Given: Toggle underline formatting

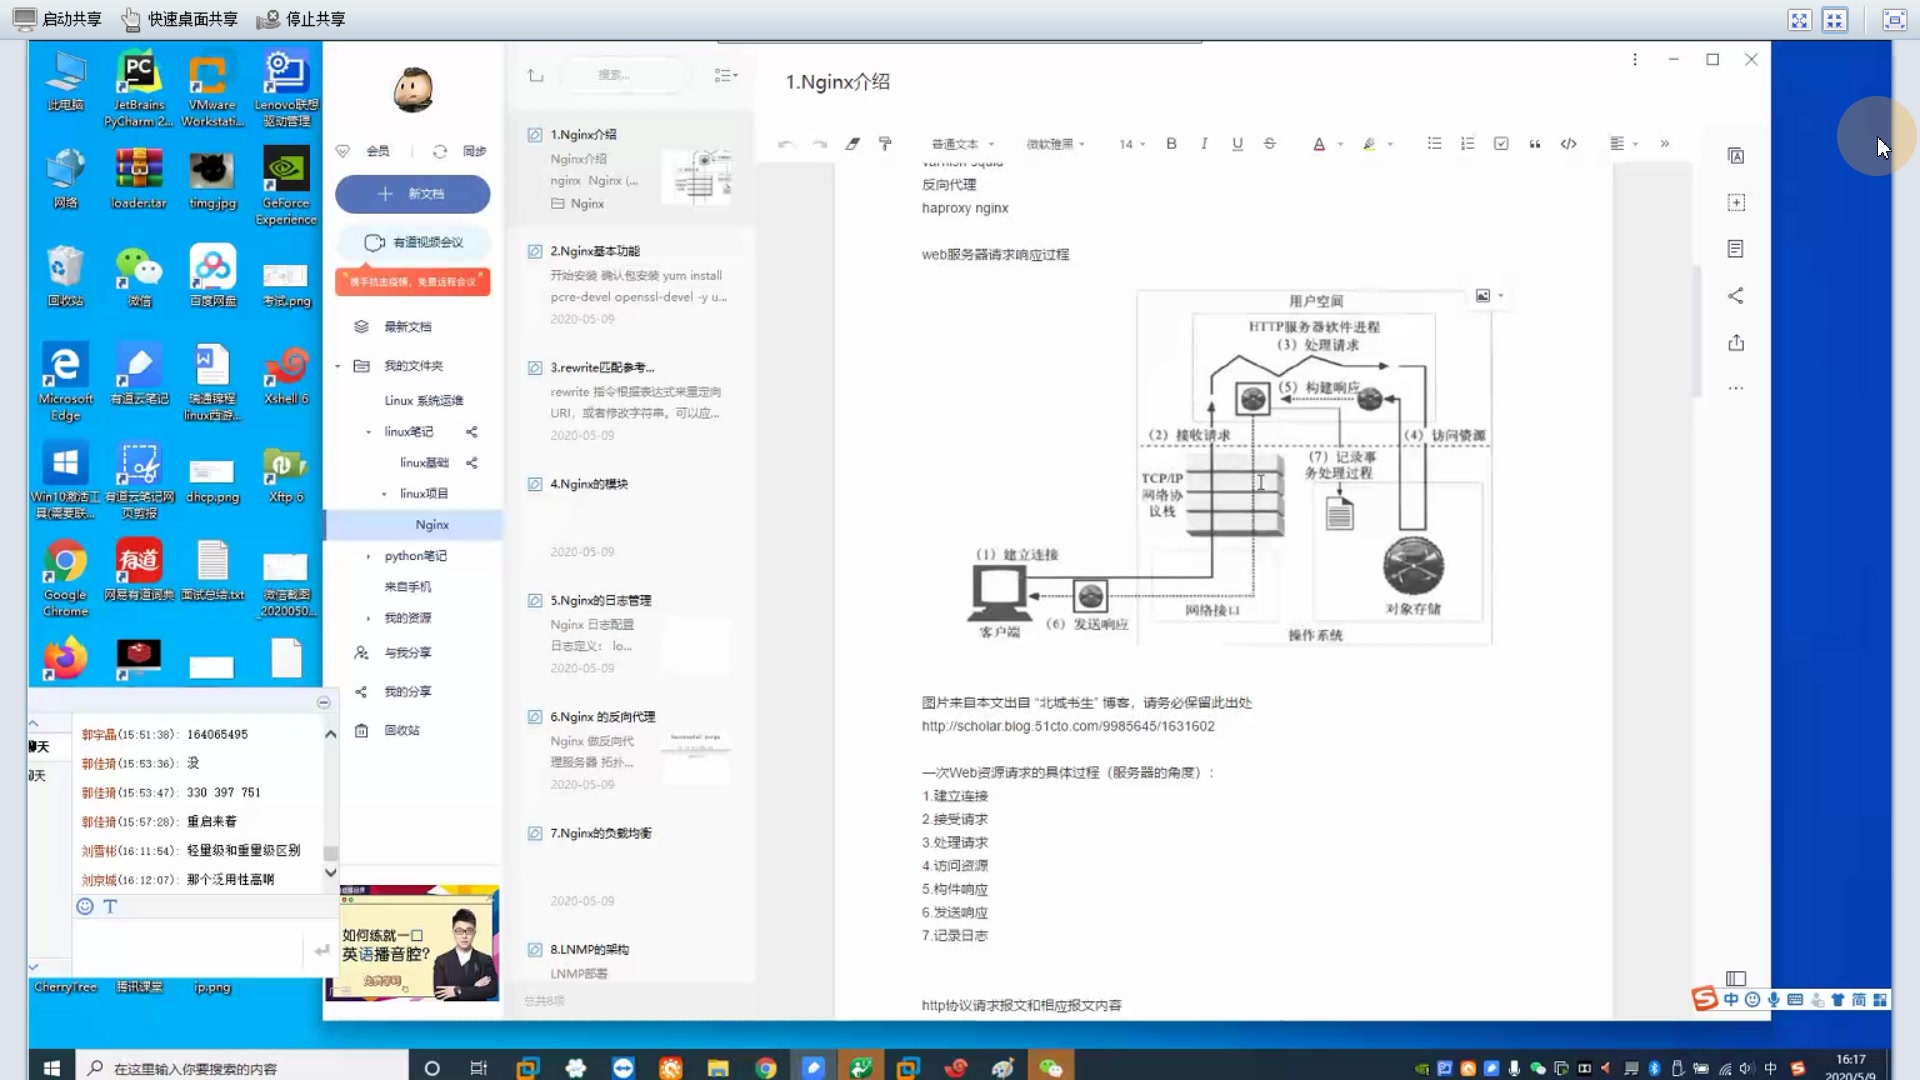Looking at the screenshot, I should [1237, 143].
